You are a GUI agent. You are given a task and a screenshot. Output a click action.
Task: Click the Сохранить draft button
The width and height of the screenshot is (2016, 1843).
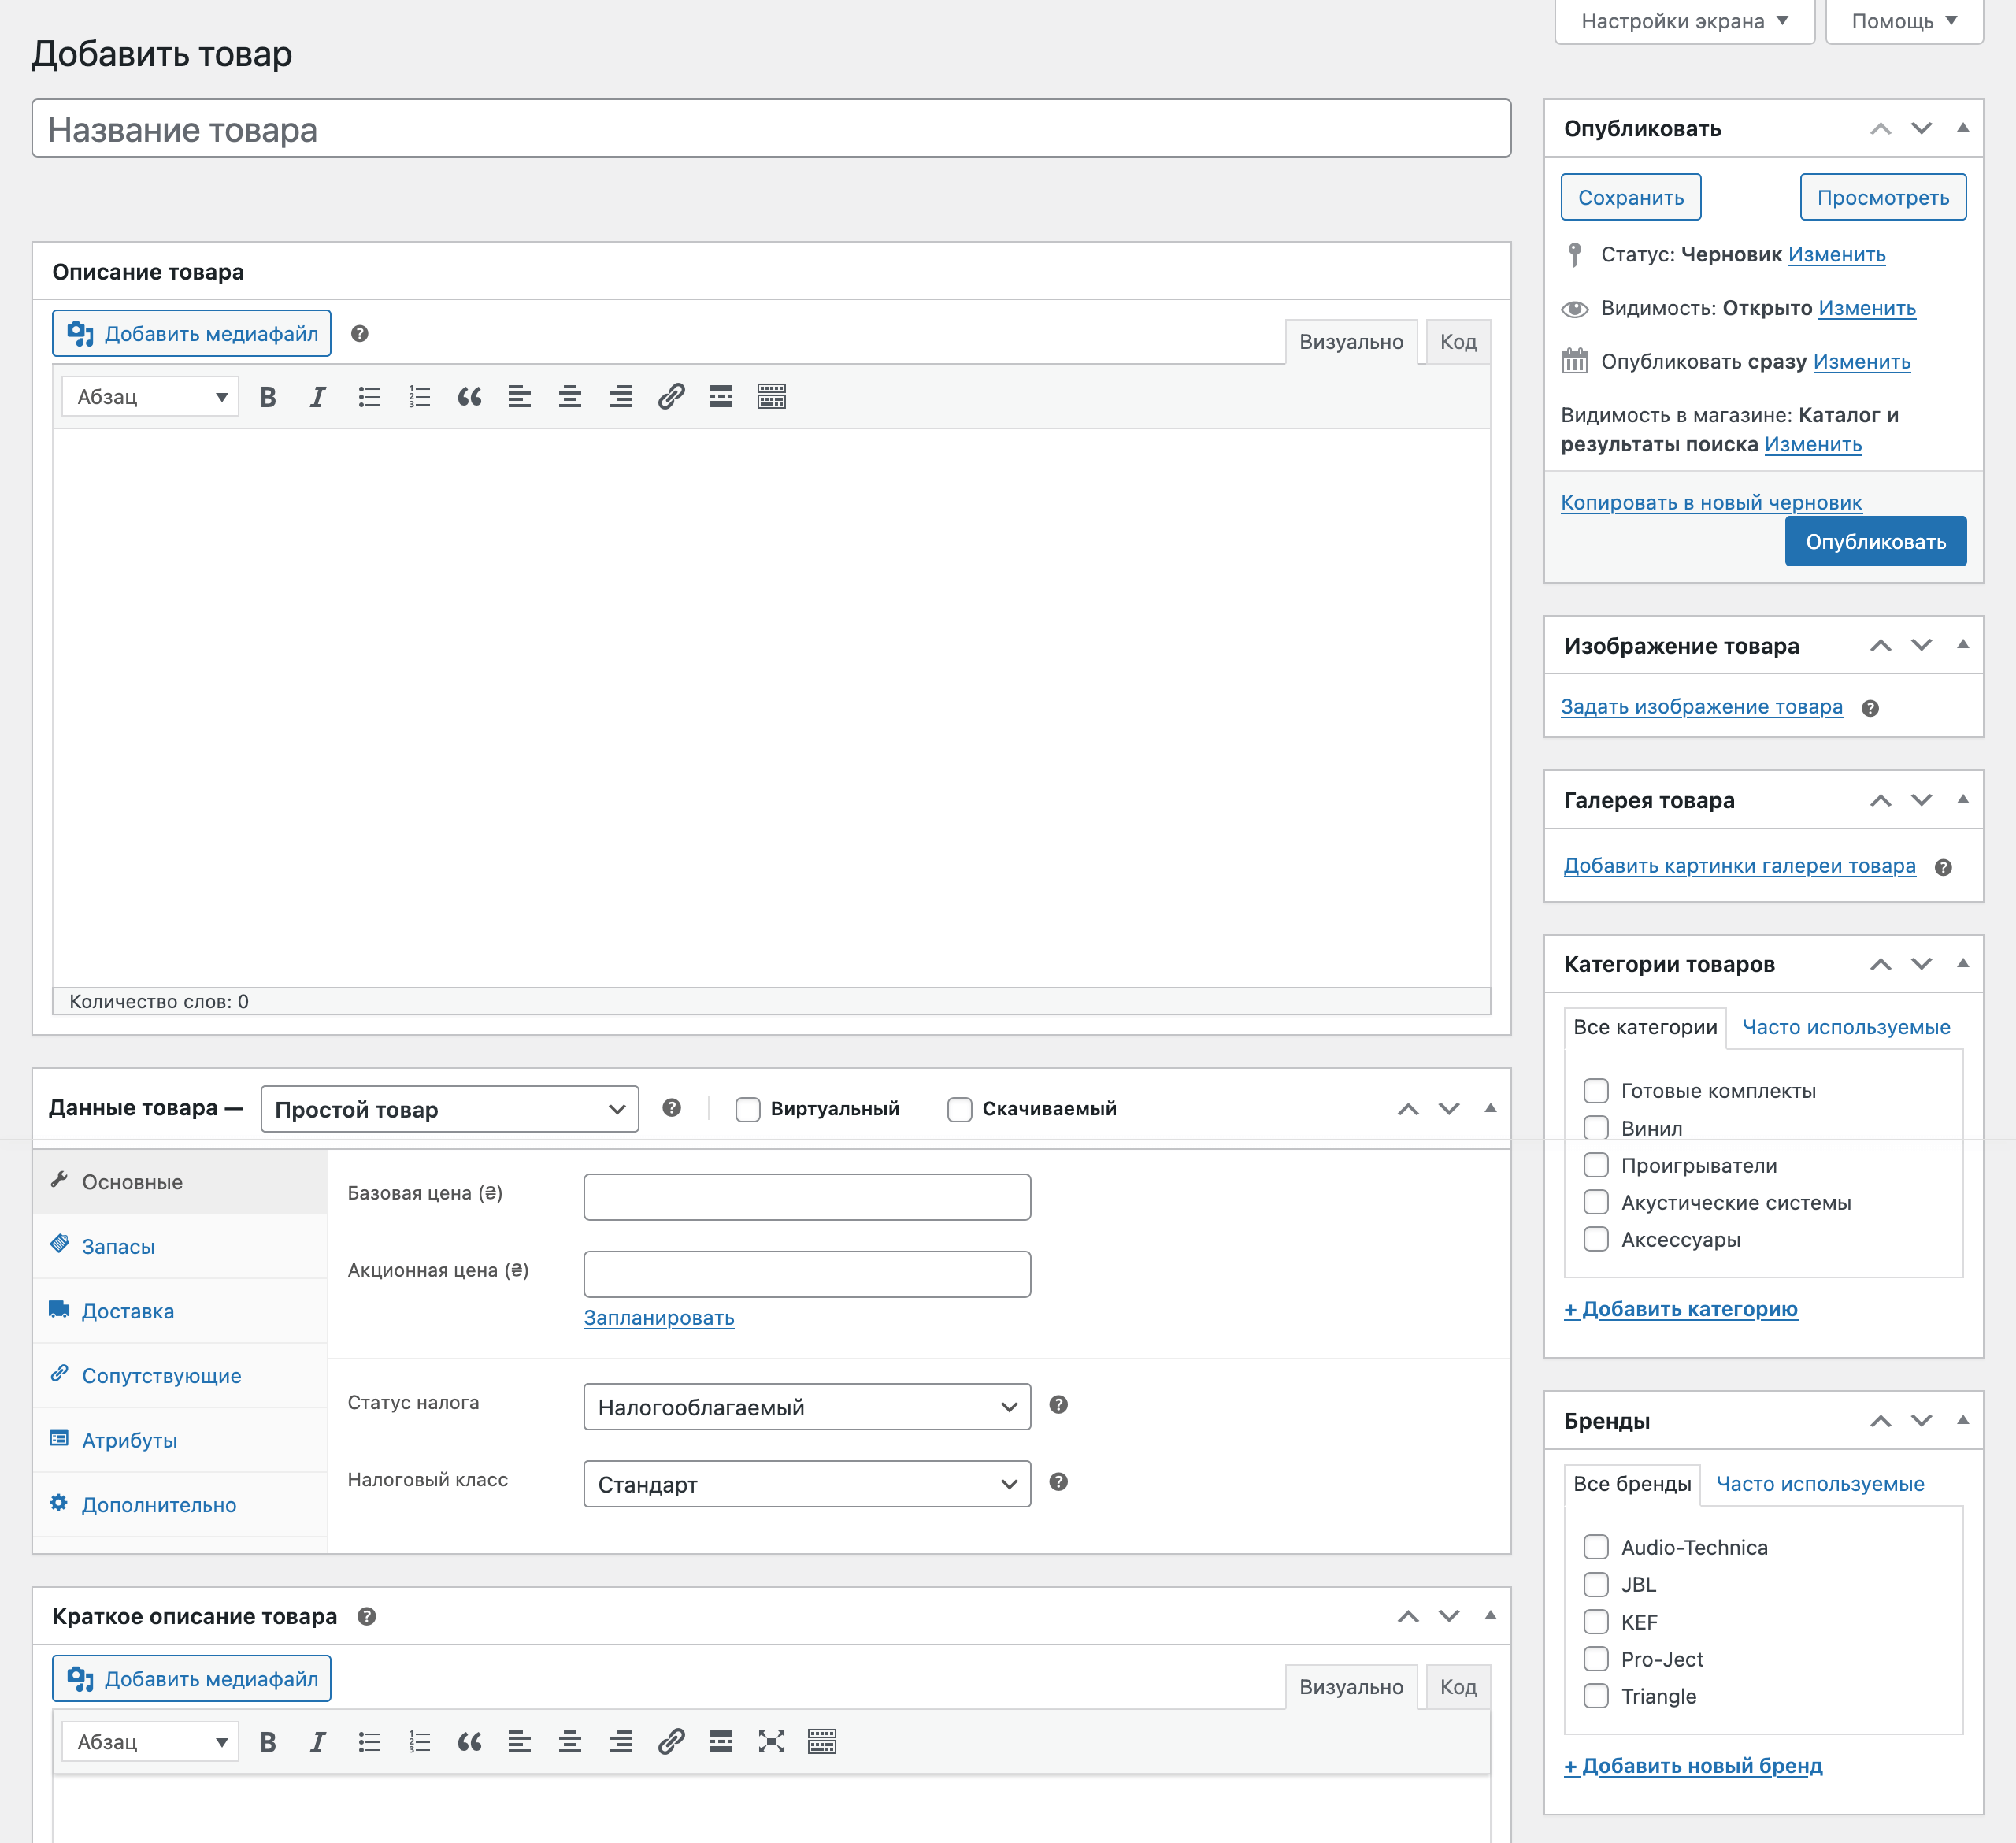coord(1631,197)
